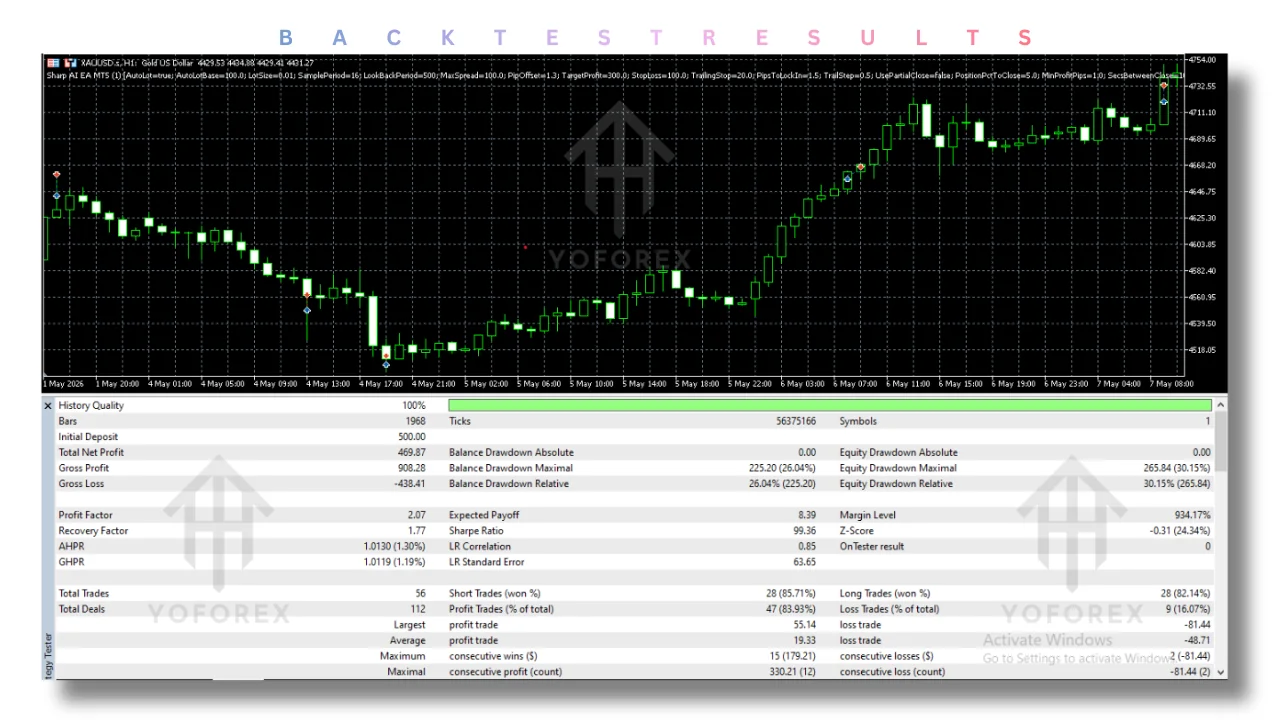Select the Gross Profit value 908.28
The image size is (1280, 720).
(411, 468)
